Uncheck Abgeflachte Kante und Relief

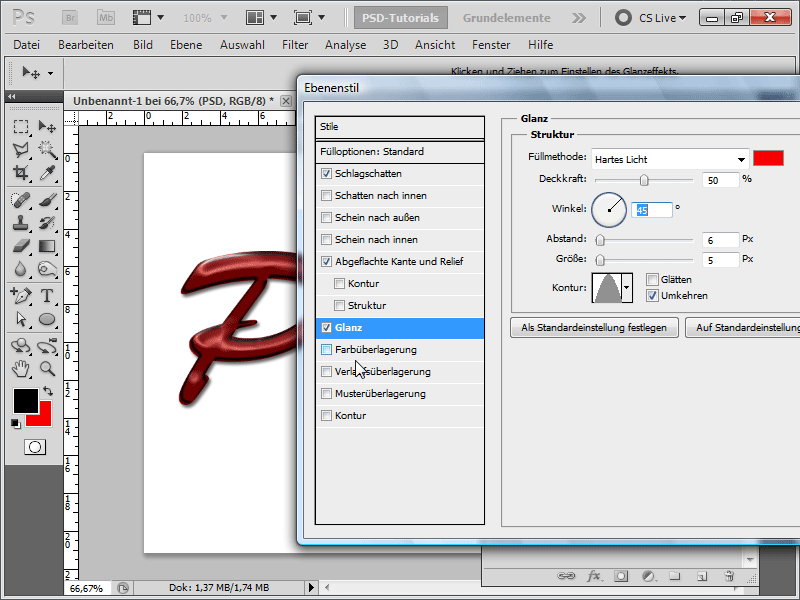click(x=326, y=261)
